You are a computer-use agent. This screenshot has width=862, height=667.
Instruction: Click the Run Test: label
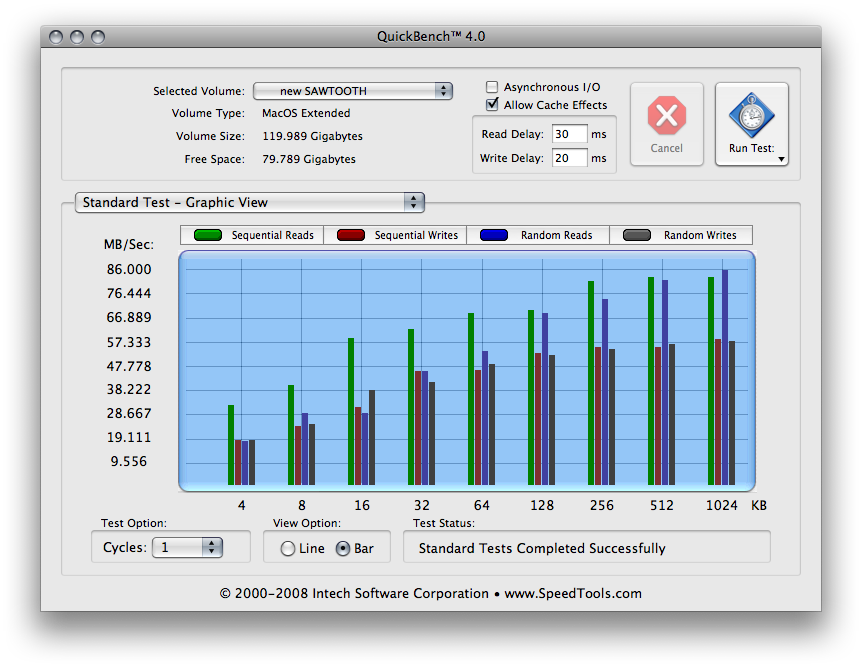click(752, 148)
